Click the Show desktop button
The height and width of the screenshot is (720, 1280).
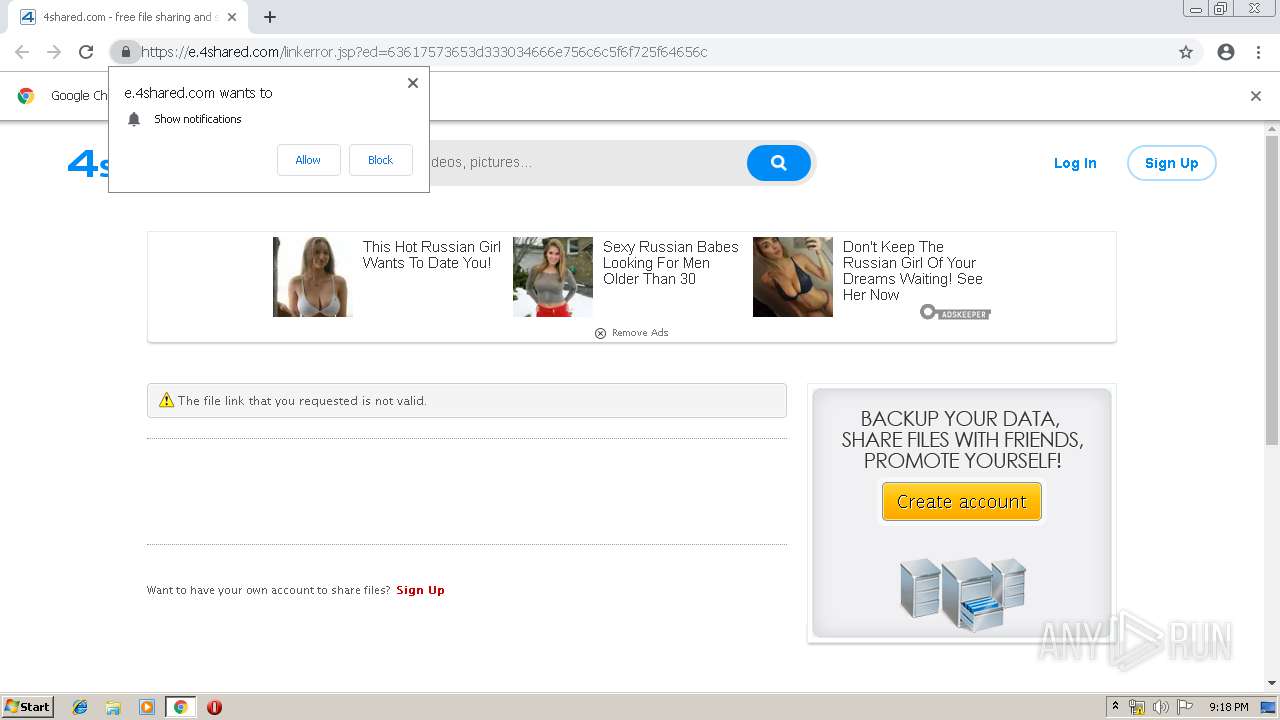coord(1270,707)
